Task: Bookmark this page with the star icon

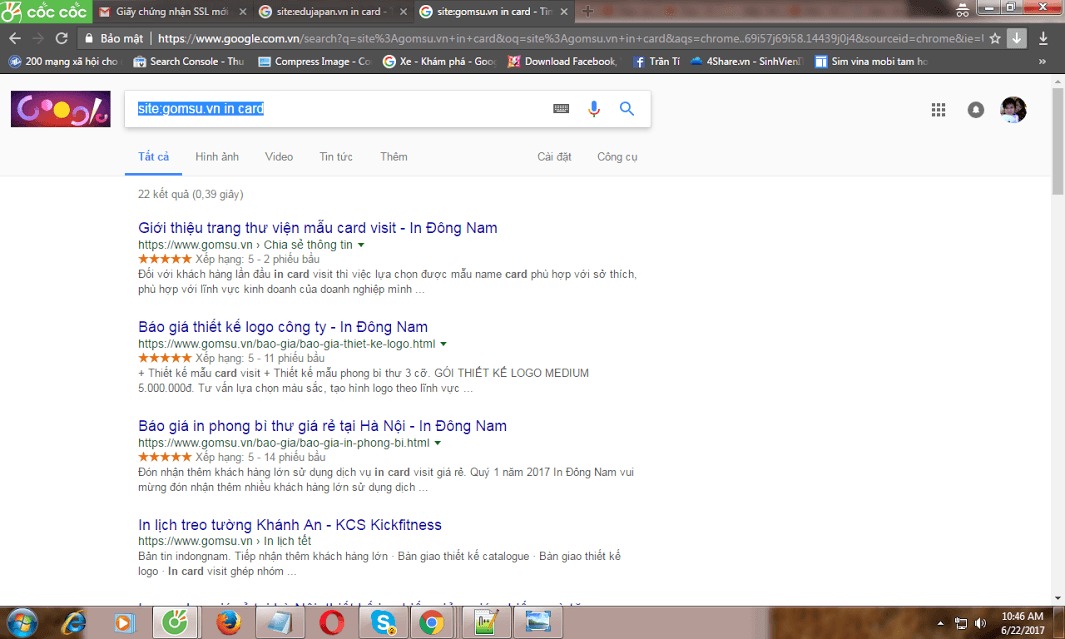Action: click(995, 39)
